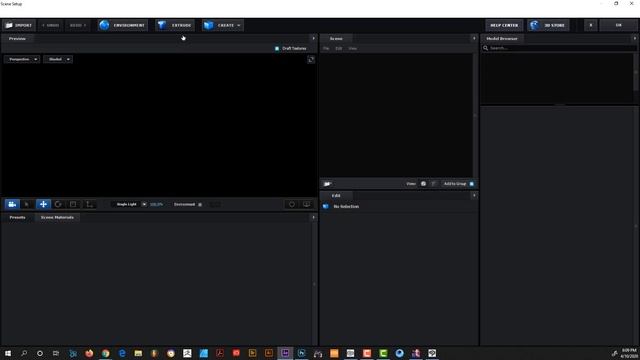Screen dimensions: 640x360
Task: Click the Scene panel vertical scrollbar
Action: click(x=475, y=116)
